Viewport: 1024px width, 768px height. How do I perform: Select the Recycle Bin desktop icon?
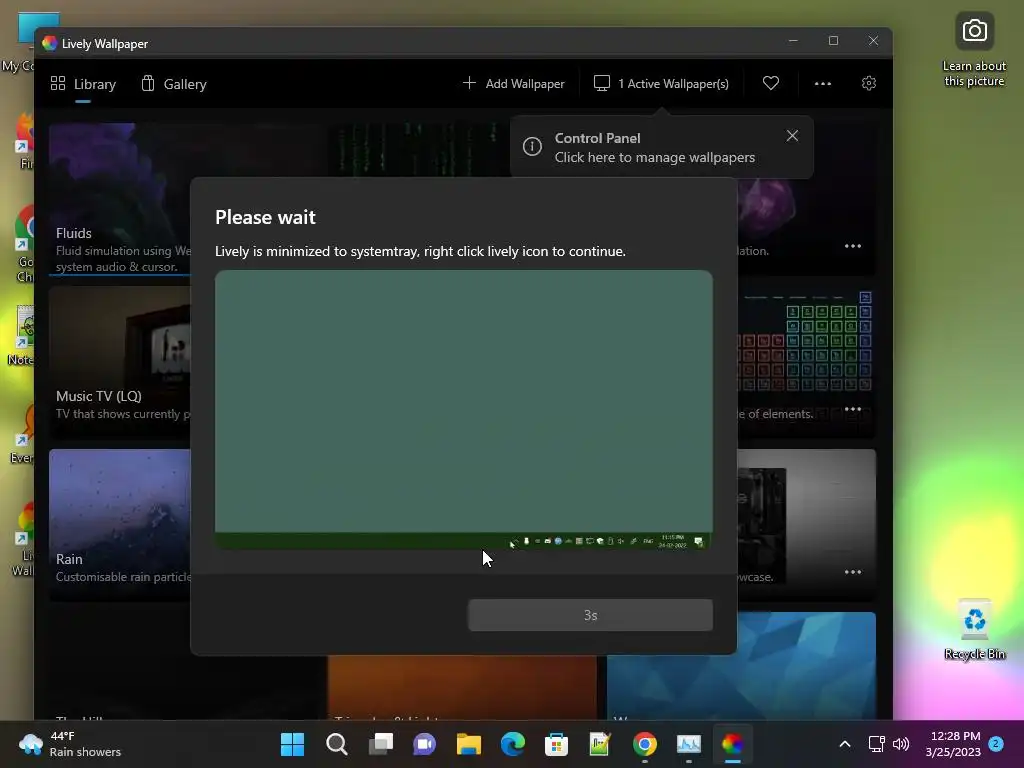974,630
